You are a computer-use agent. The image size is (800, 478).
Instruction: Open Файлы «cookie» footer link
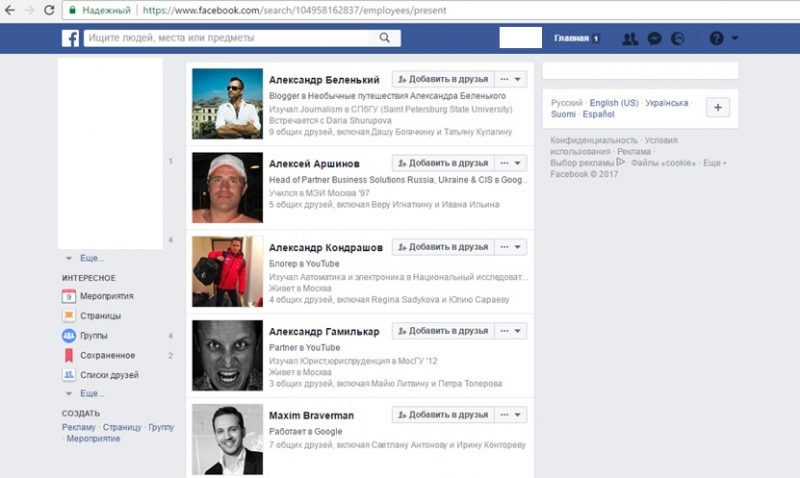point(663,163)
